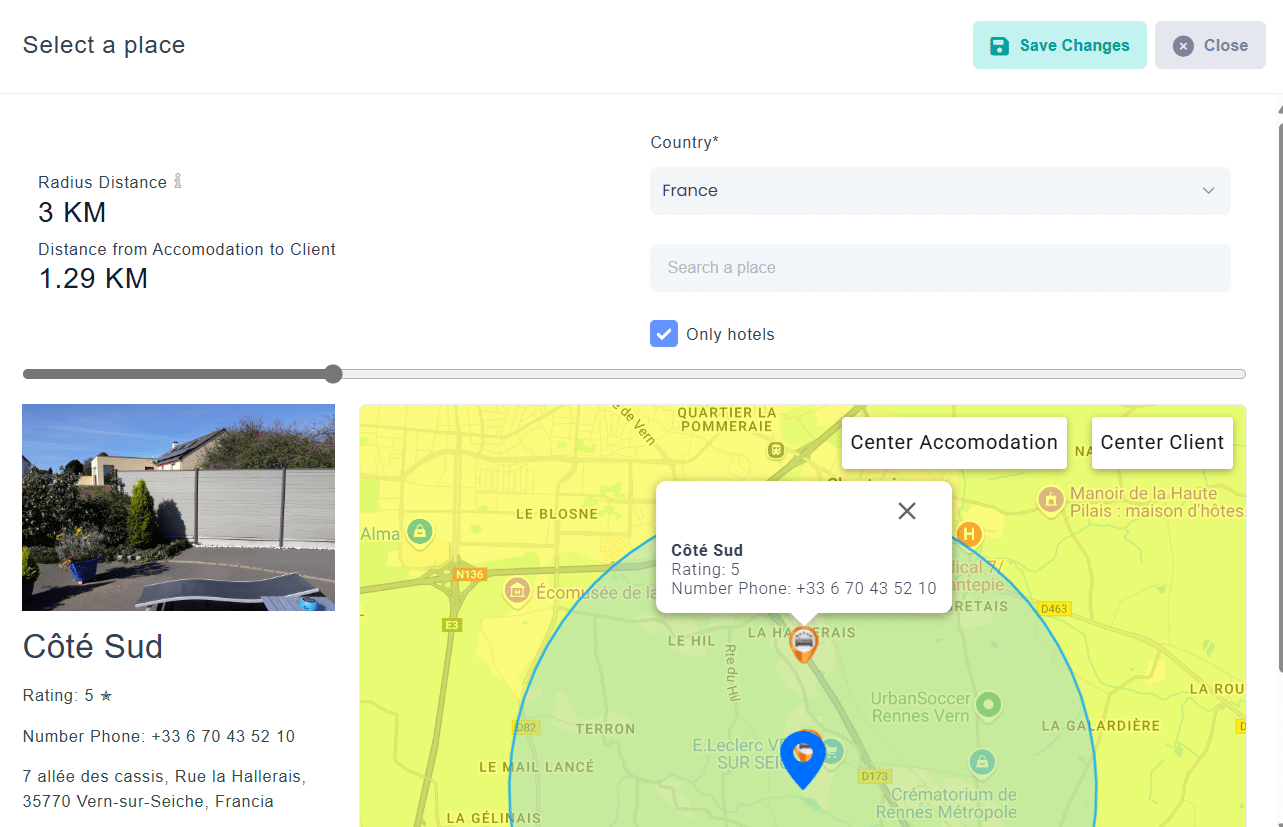Click the Écomusée museum marker on map
The image size is (1283, 827).
pyautogui.click(x=517, y=591)
